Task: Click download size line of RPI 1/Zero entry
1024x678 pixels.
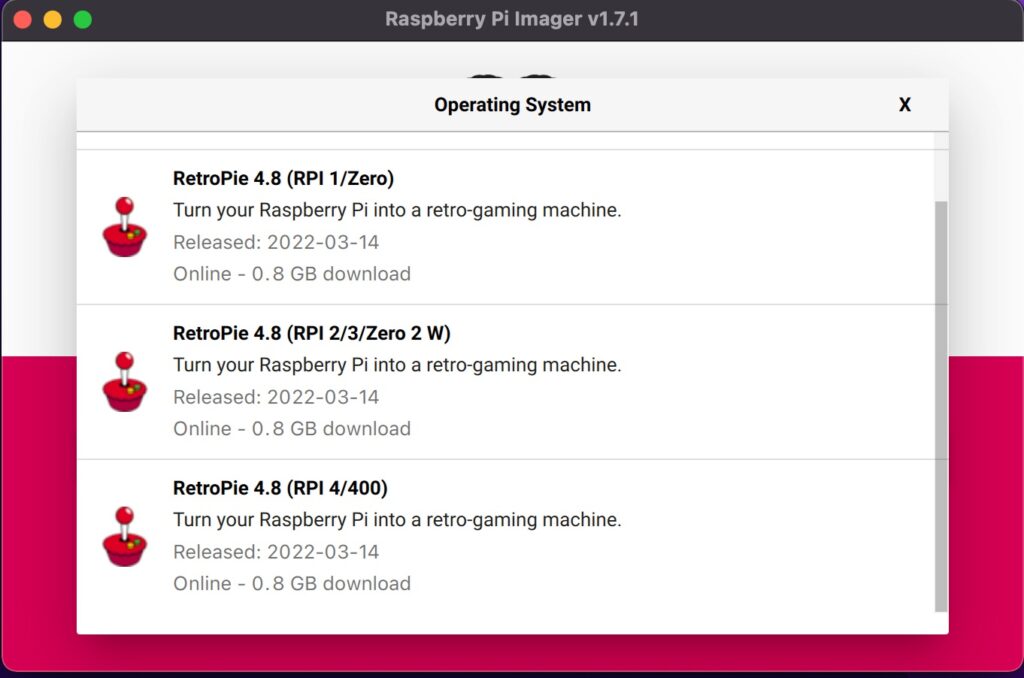Action: click(292, 274)
